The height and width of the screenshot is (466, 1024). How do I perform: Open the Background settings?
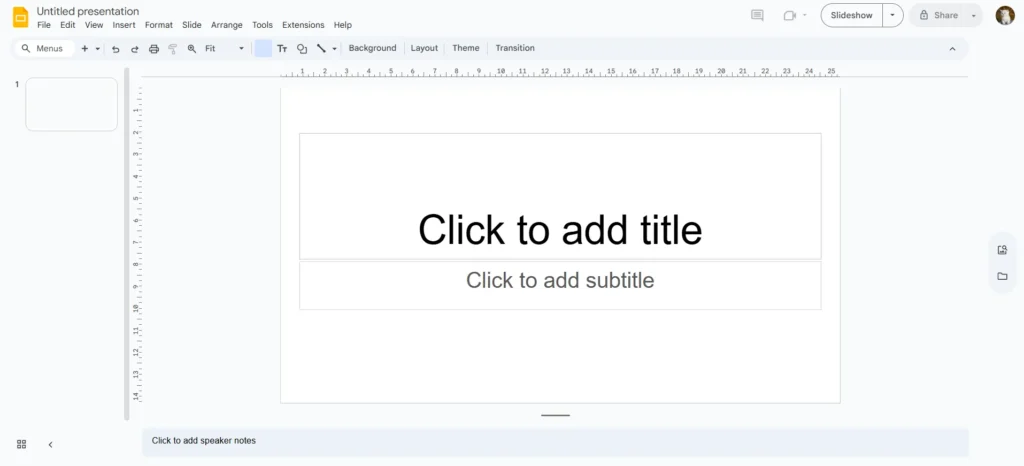pyautogui.click(x=372, y=48)
